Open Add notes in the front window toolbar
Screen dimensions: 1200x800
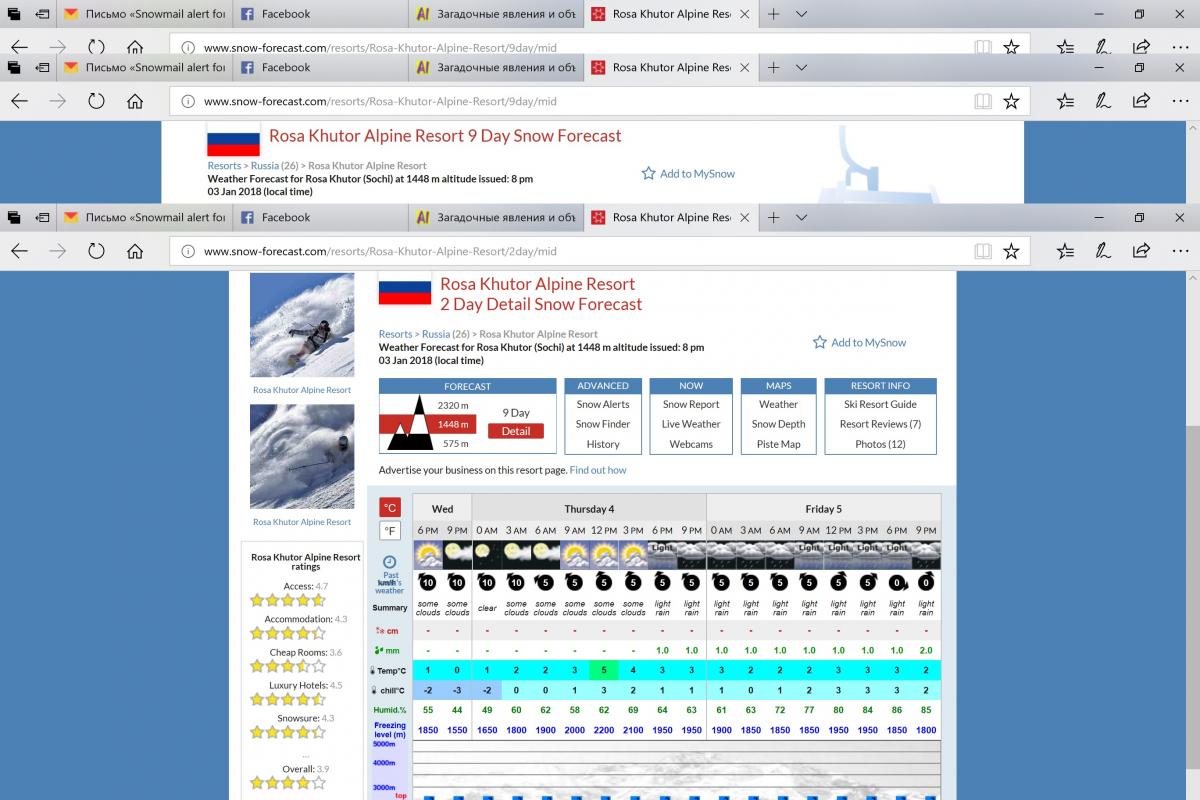(1102, 251)
